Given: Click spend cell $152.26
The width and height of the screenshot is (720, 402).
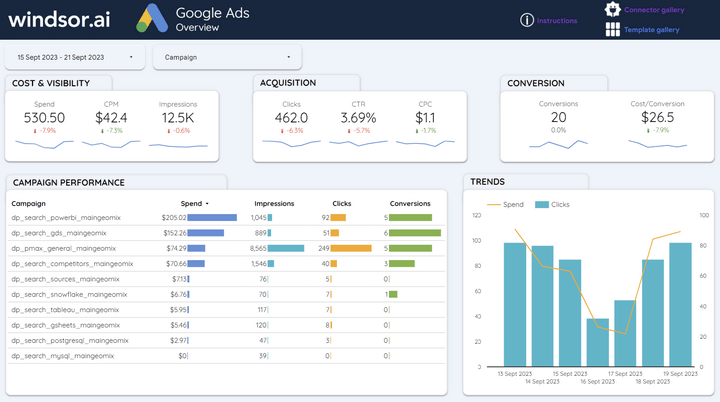Looking at the screenshot, I should tap(175, 233).
